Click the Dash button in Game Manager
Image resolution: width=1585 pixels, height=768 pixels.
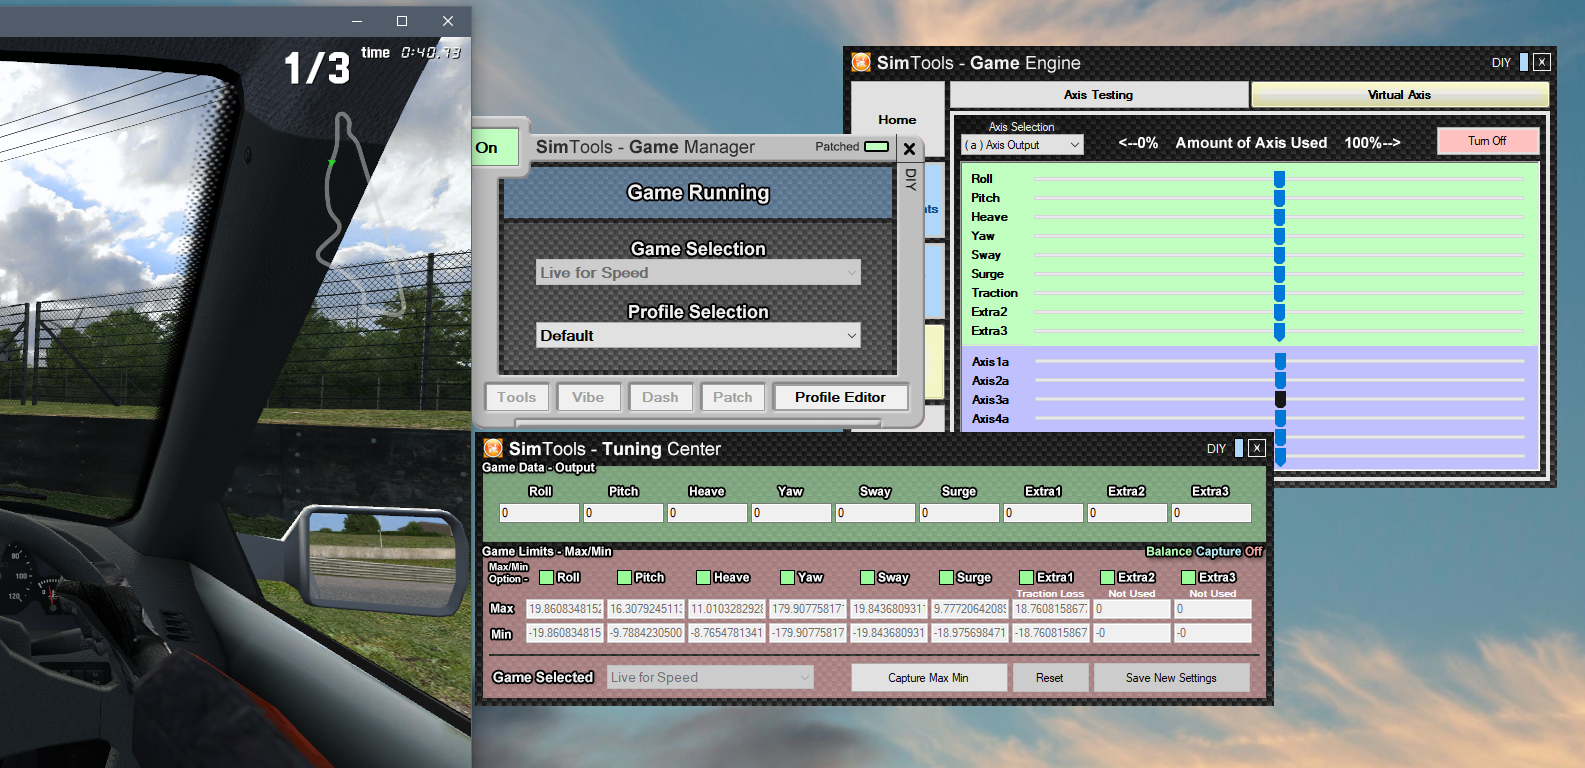click(x=660, y=397)
